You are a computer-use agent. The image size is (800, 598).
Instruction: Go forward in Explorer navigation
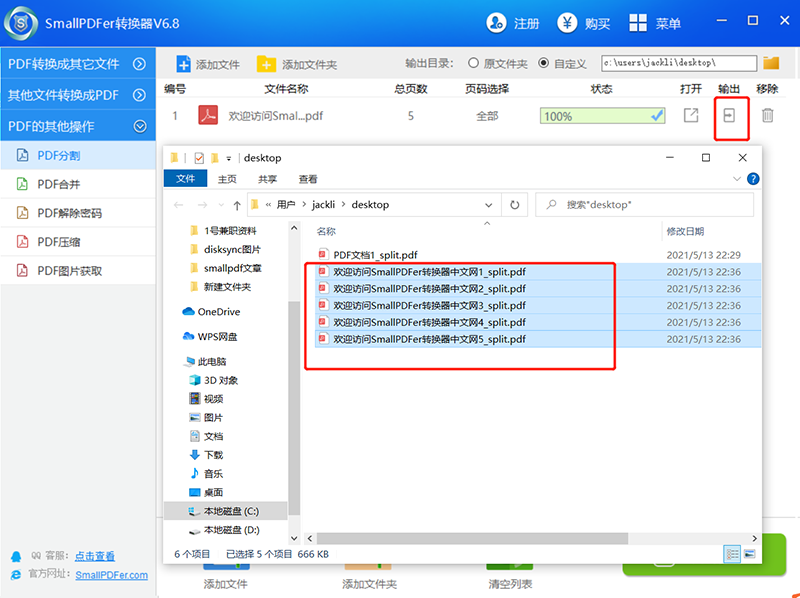pyautogui.click(x=202, y=205)
